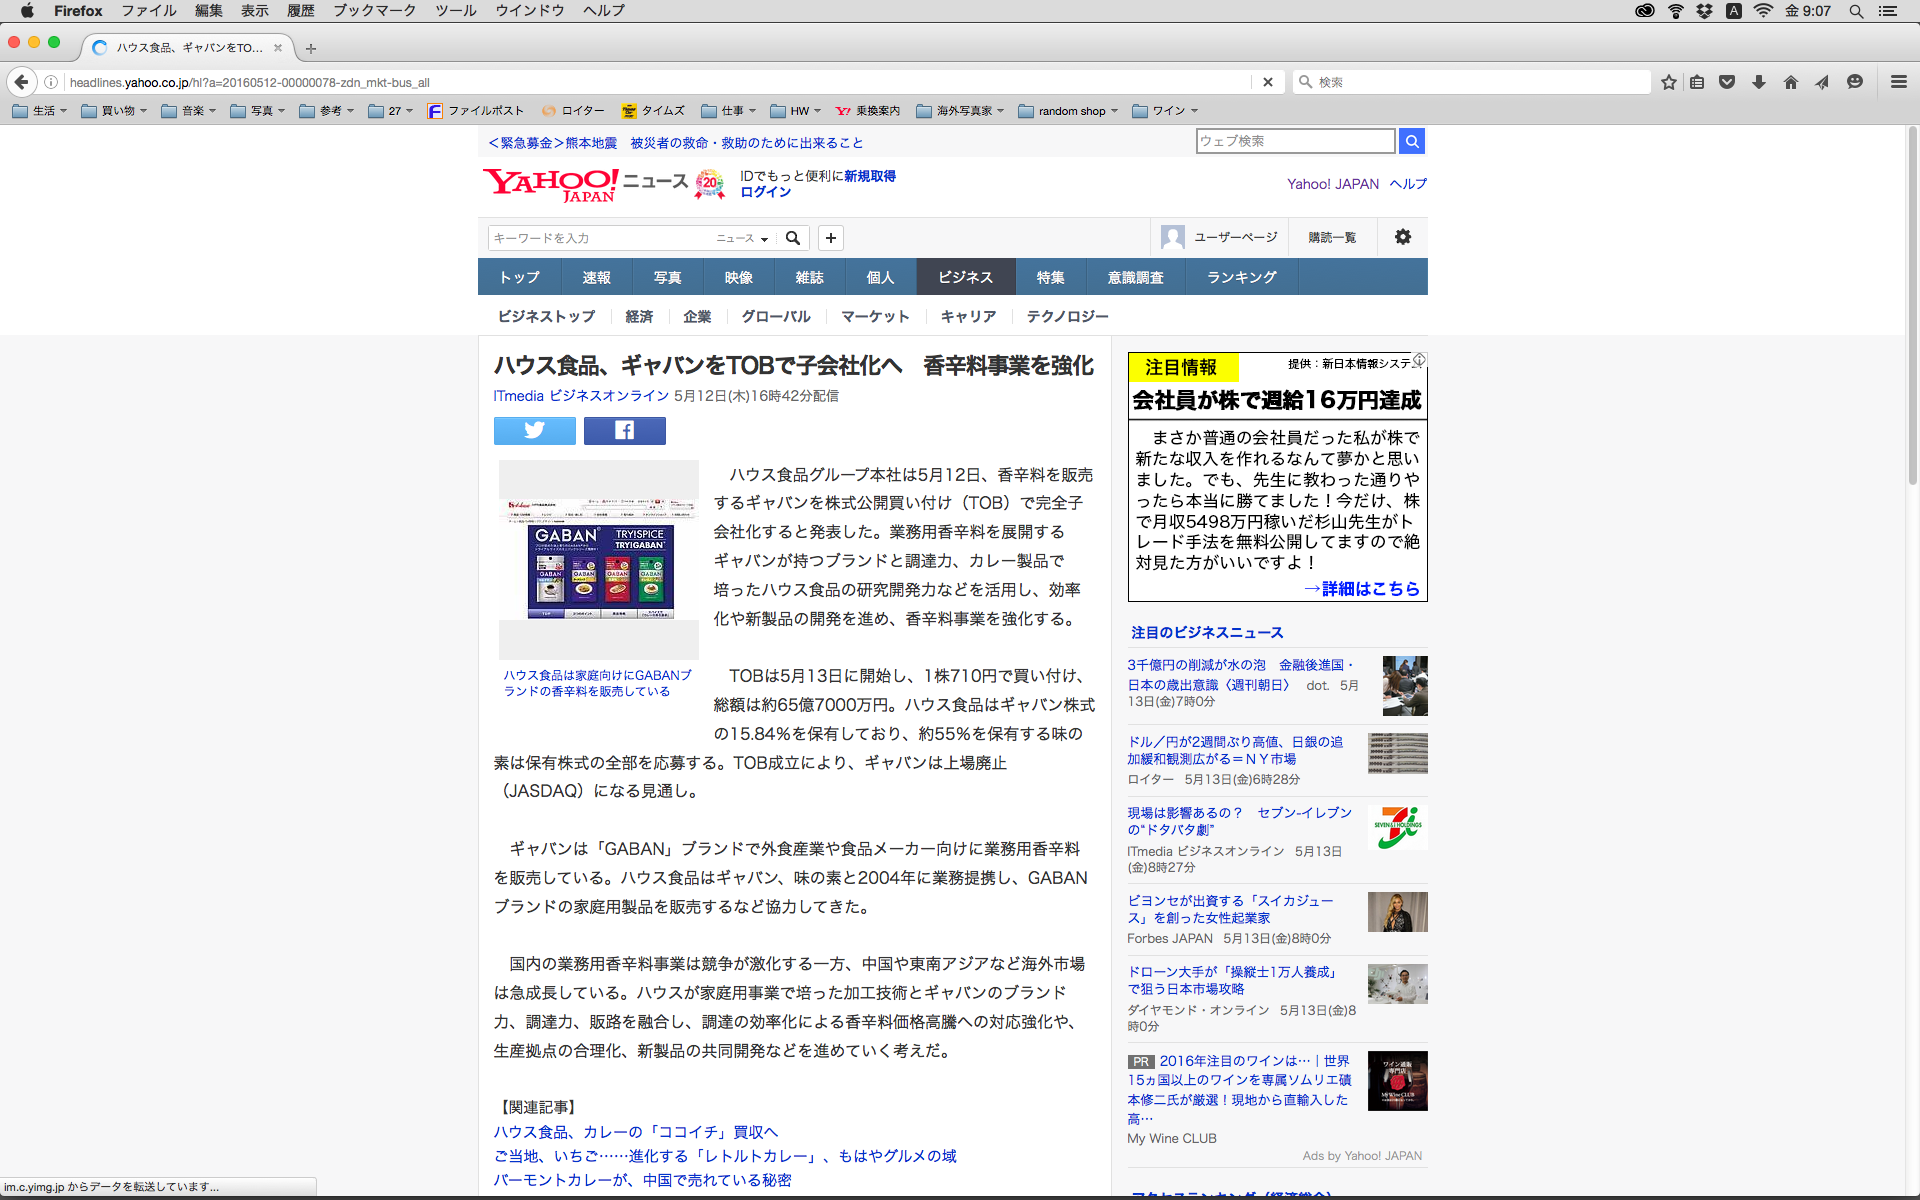Open Firefox Downloads arrow icon
1920x1200 pixels.
(x=1758, y=82)
